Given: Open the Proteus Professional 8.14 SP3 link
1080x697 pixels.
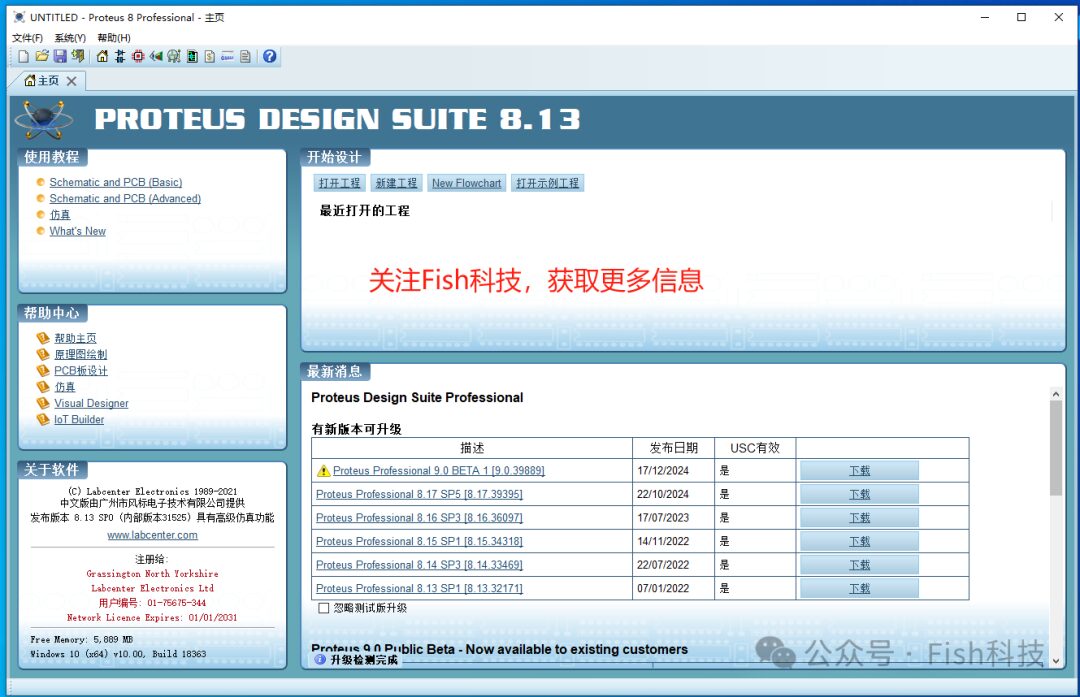Looking at the screenshot, I should tap(419, 565).
